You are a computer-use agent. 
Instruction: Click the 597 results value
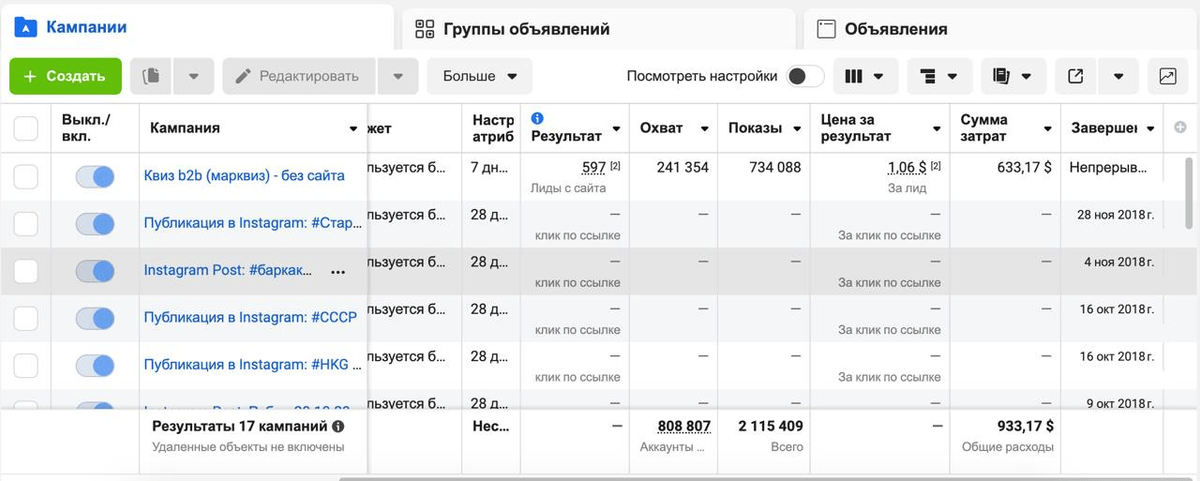point(595,168)
